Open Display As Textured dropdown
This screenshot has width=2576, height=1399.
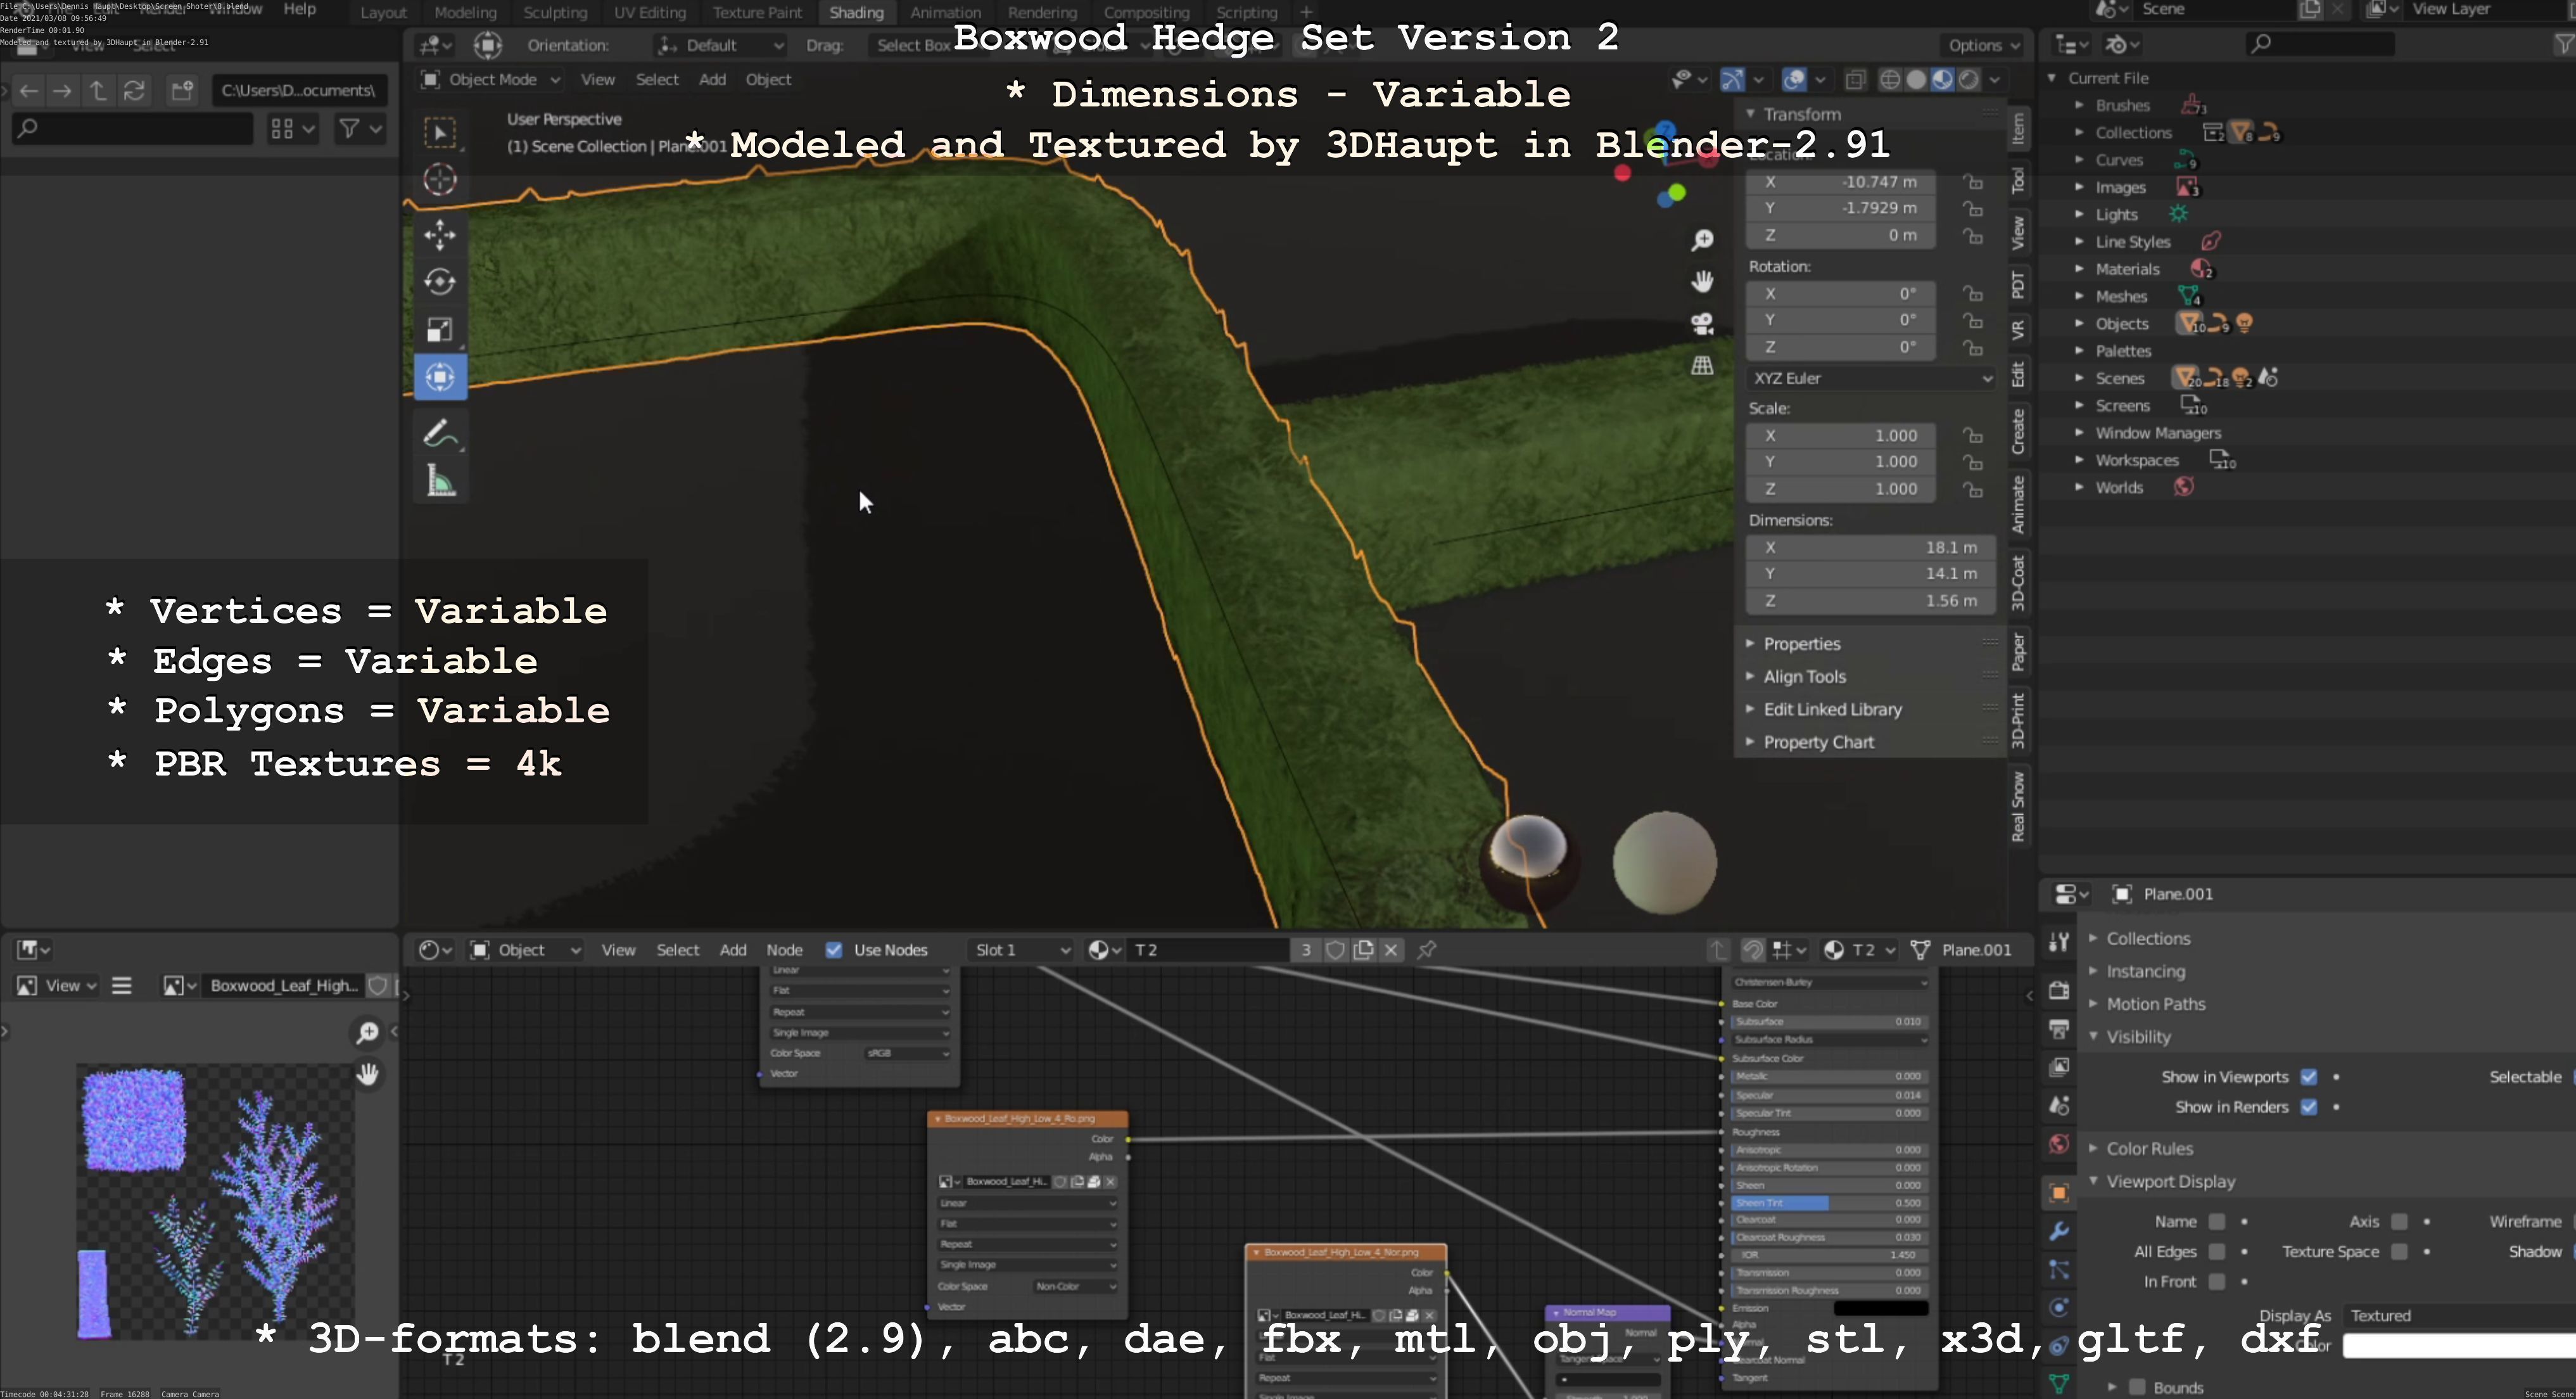tap(2460, 1316)
